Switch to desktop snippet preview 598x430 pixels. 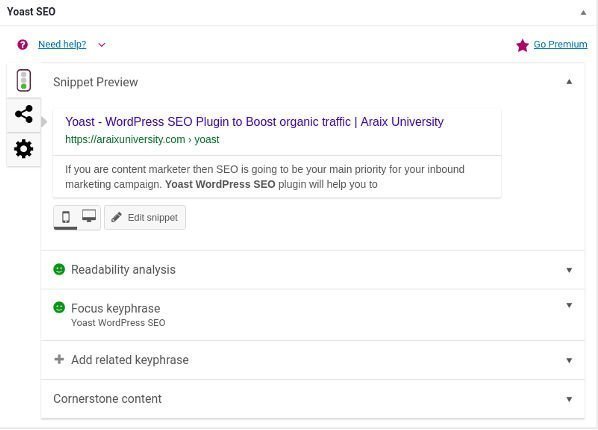[x=89, y=216]
